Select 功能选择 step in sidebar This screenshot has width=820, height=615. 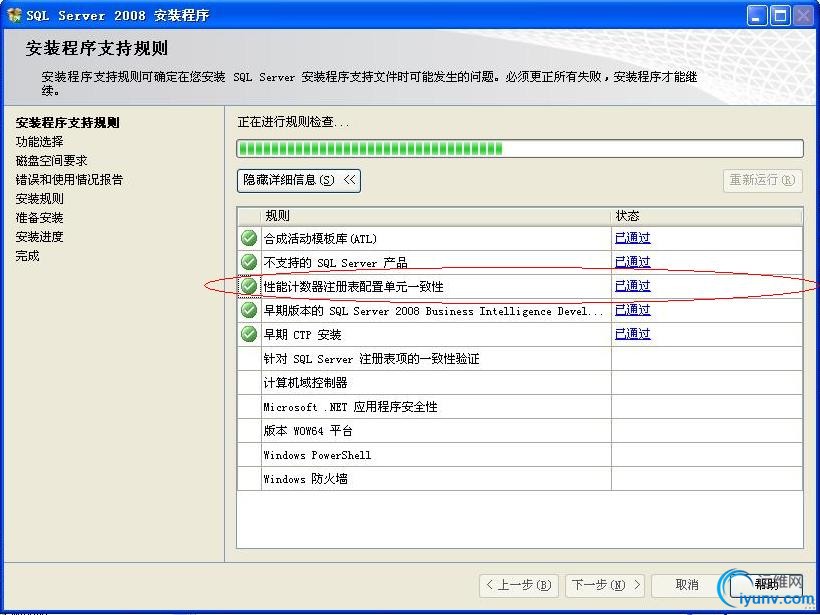[40, 142]
